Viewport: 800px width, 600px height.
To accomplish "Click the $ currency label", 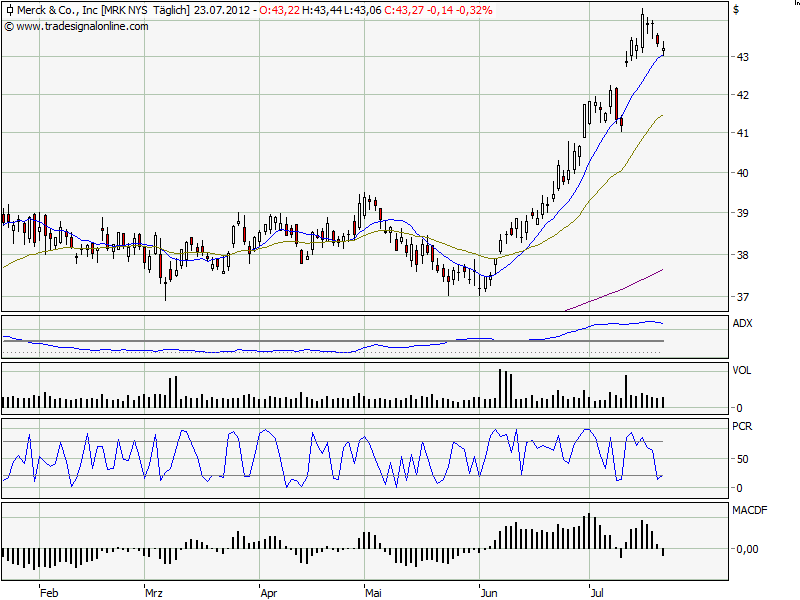I will click(736, 9).
